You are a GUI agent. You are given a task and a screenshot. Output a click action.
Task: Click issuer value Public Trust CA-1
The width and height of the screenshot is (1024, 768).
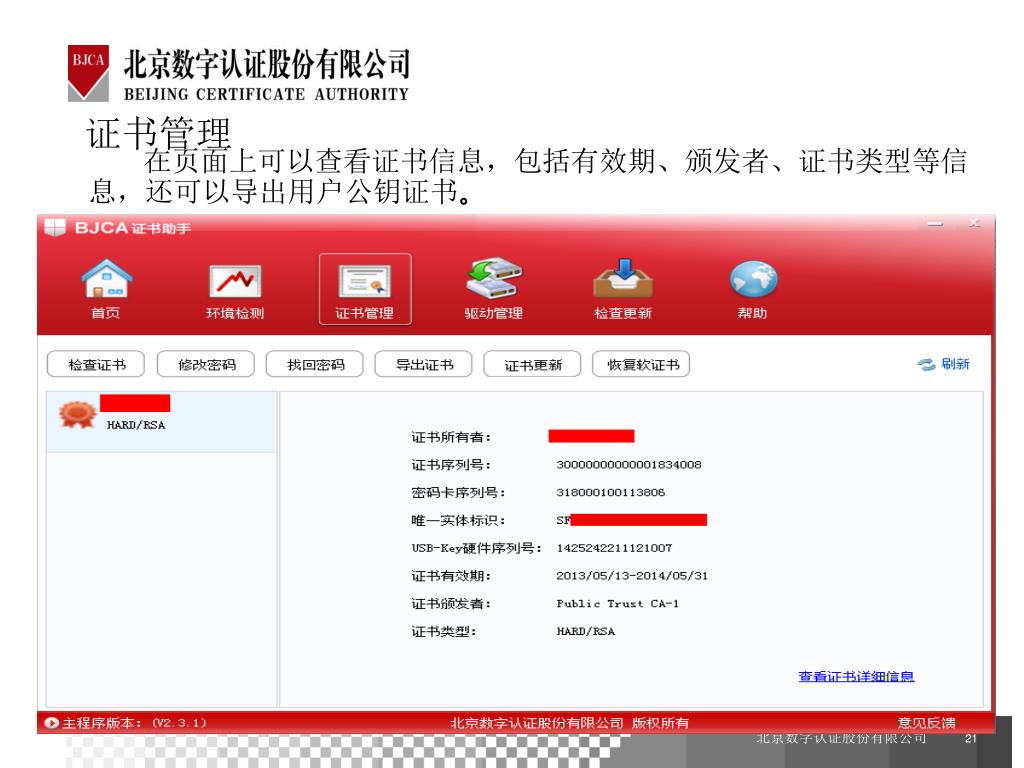[617, 603]
